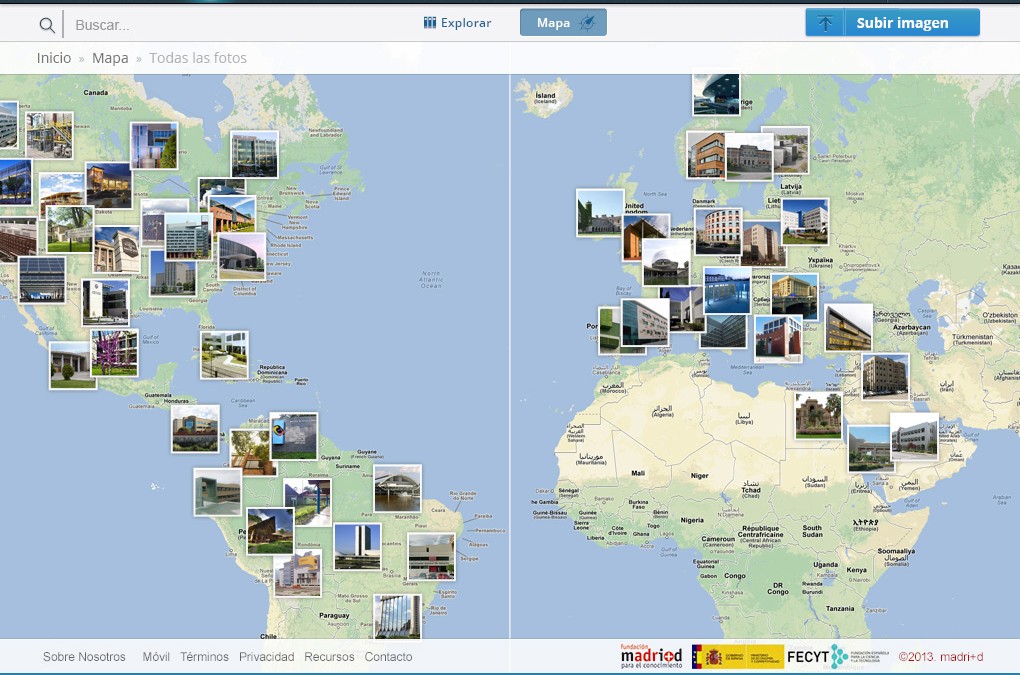Open the photo thumbnail over Egypt
1020x675 pixels.
coord(818,415)
